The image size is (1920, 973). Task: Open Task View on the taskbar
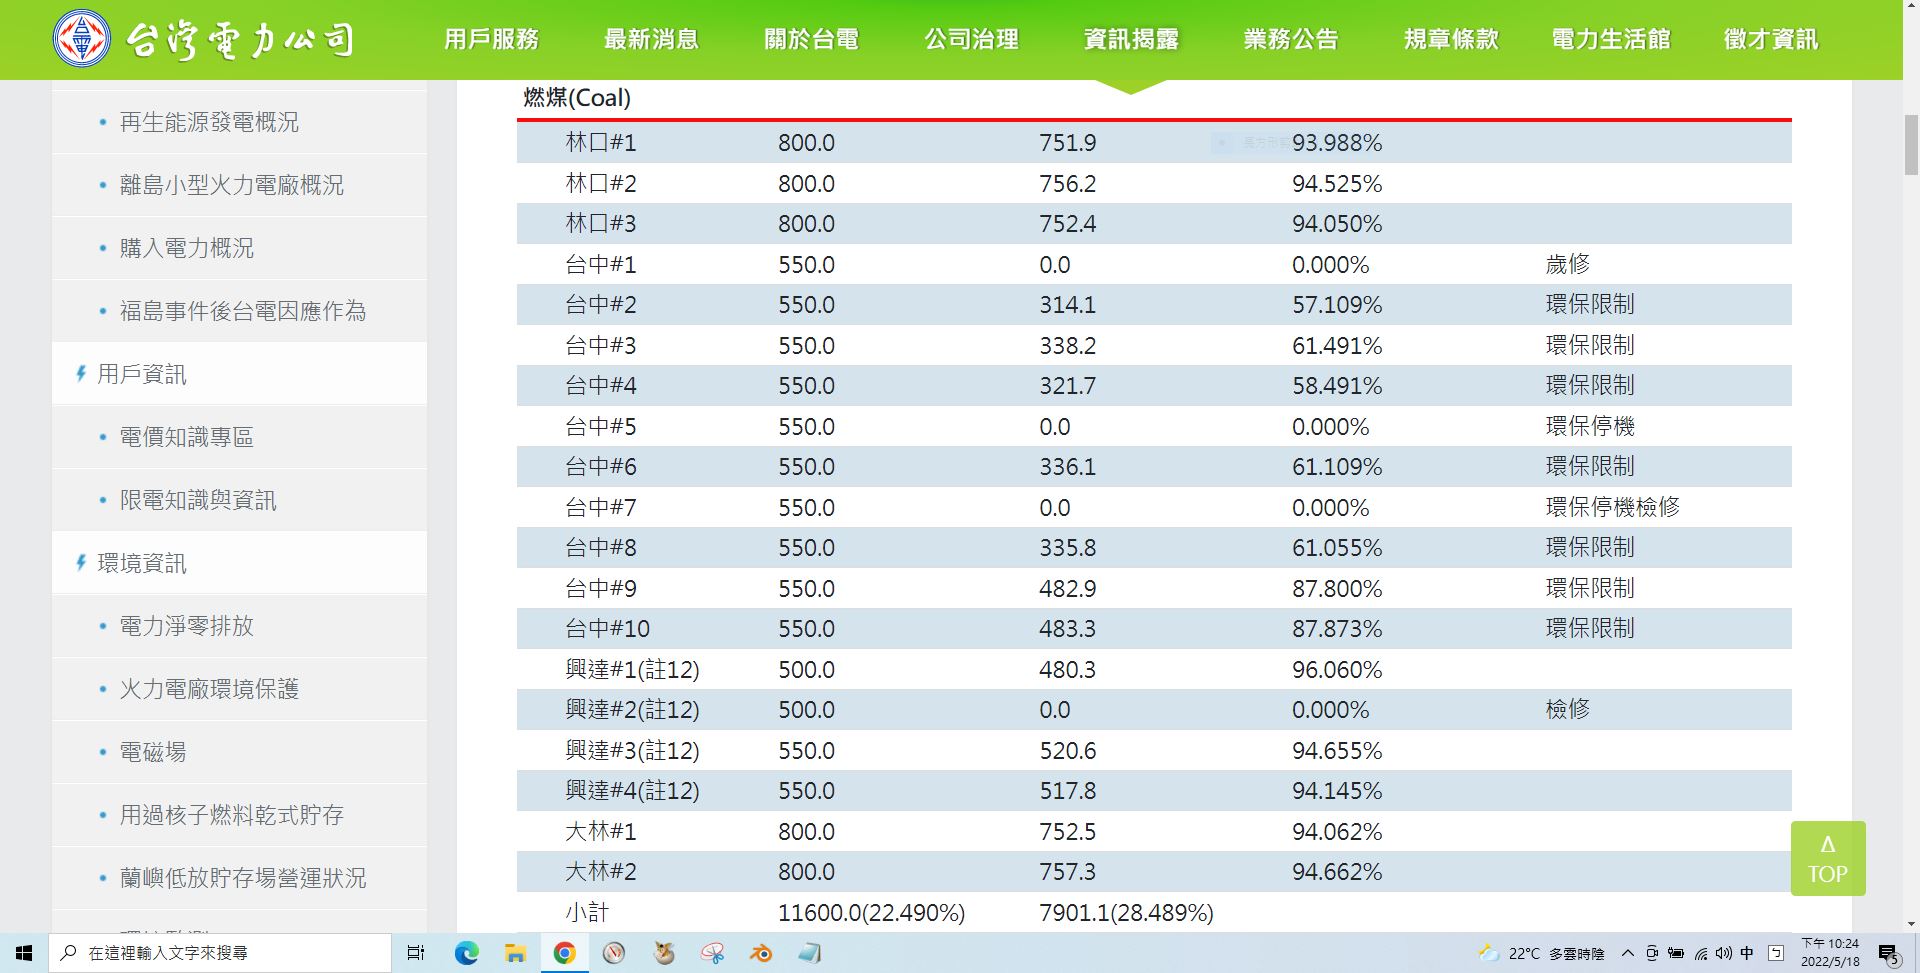pyautogui.click(x=416, y=953)
